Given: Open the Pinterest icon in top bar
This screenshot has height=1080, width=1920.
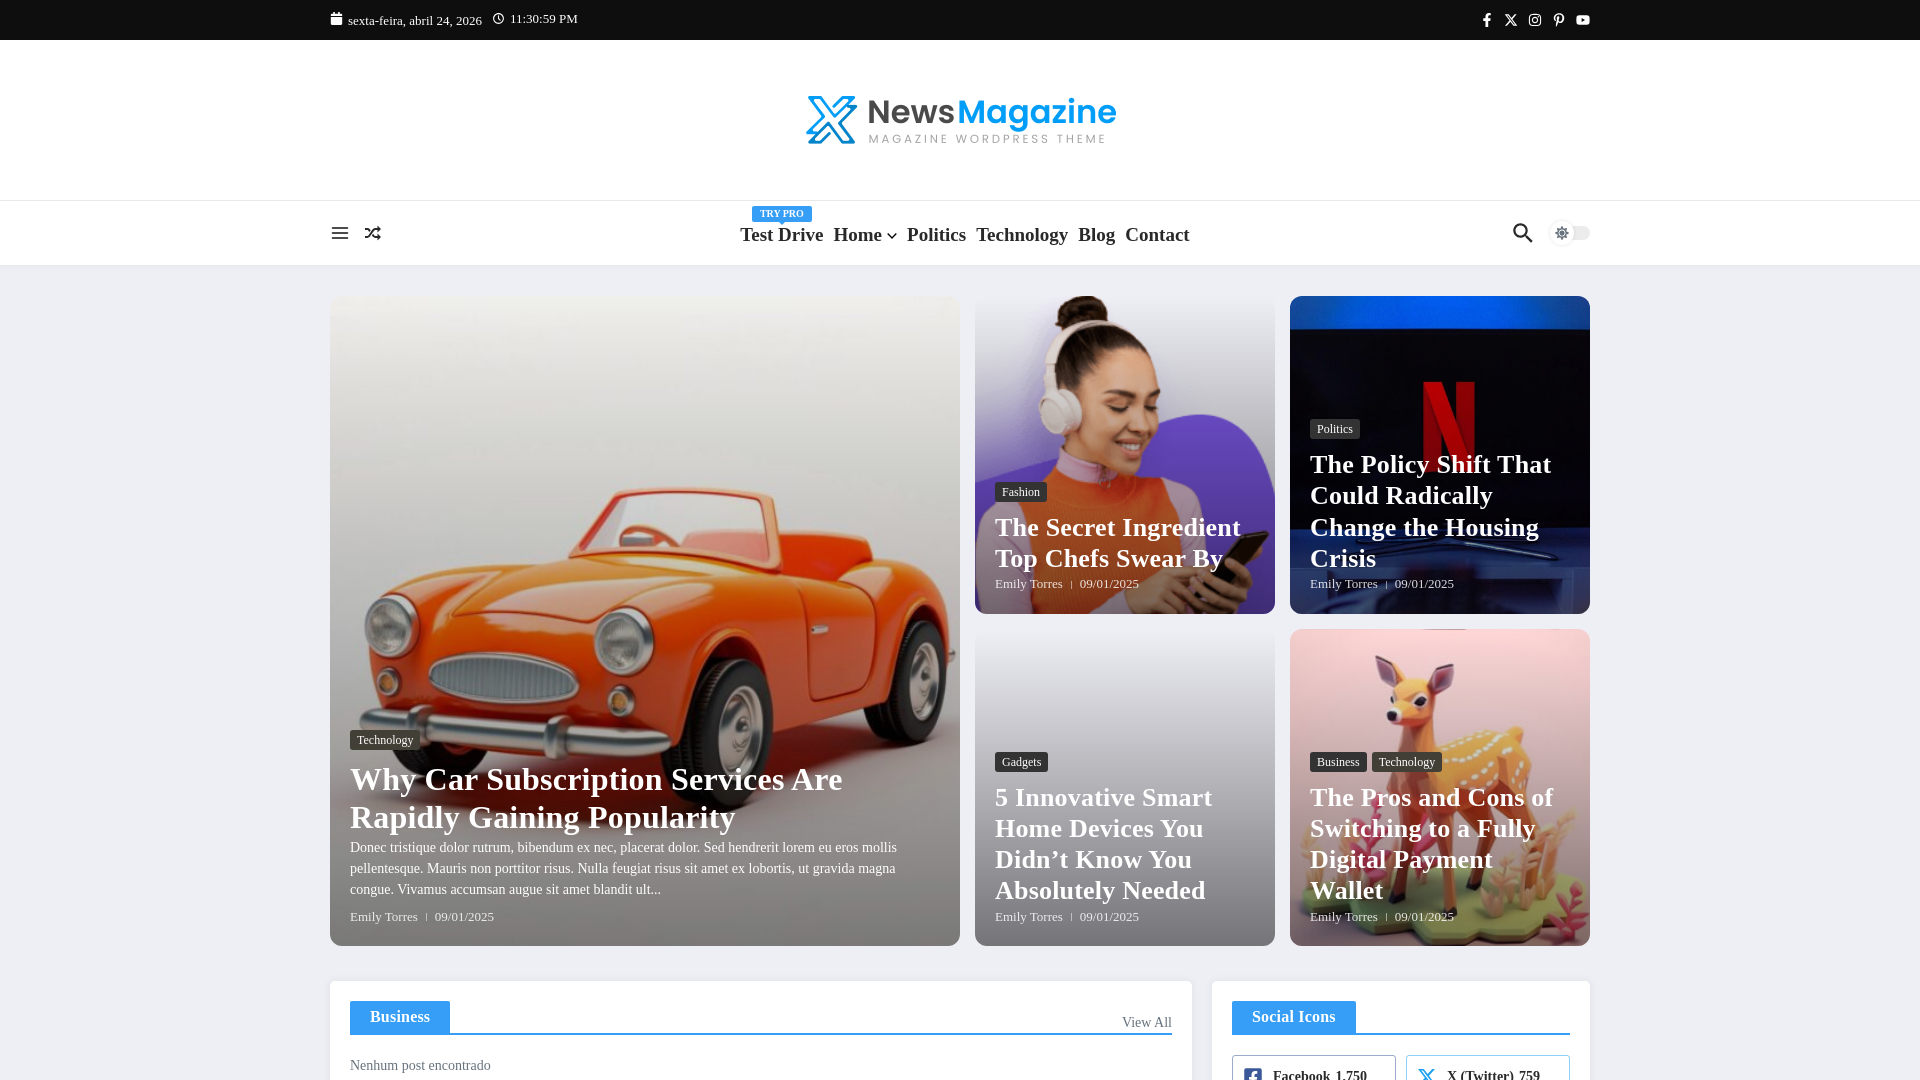Looking at the screenshot, I should click(1559, 20).
